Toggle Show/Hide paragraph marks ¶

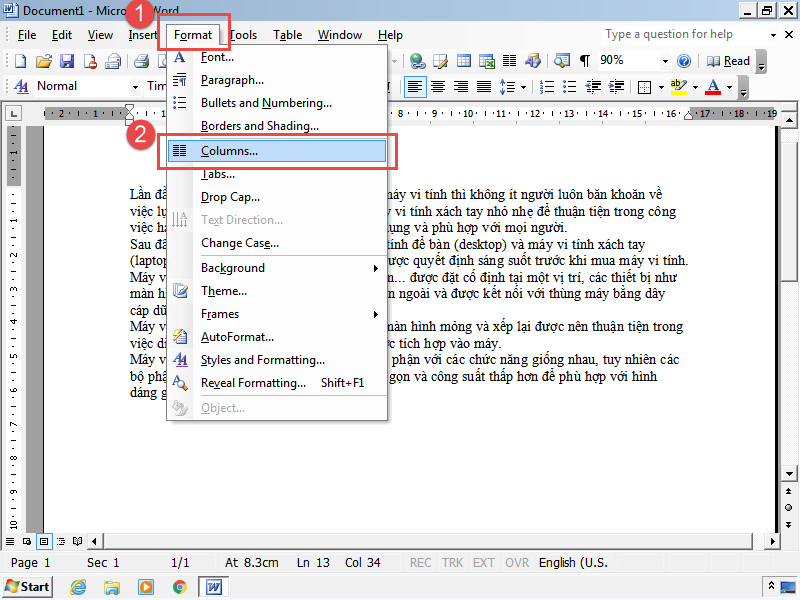click(585, 61)
